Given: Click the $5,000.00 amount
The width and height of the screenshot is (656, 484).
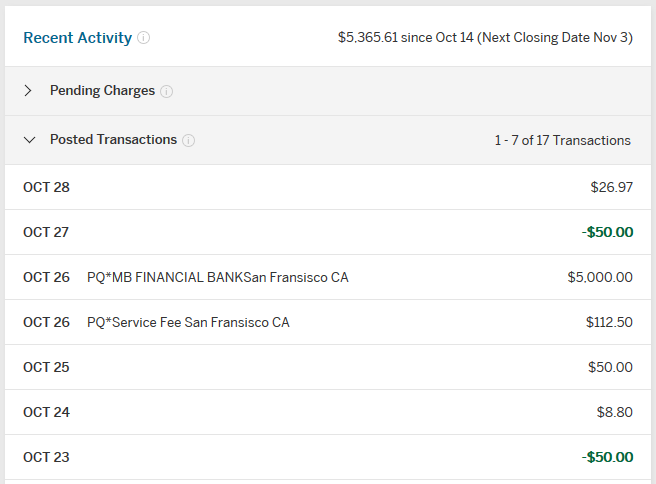Looking at the screenshot, I should point(600,277).
